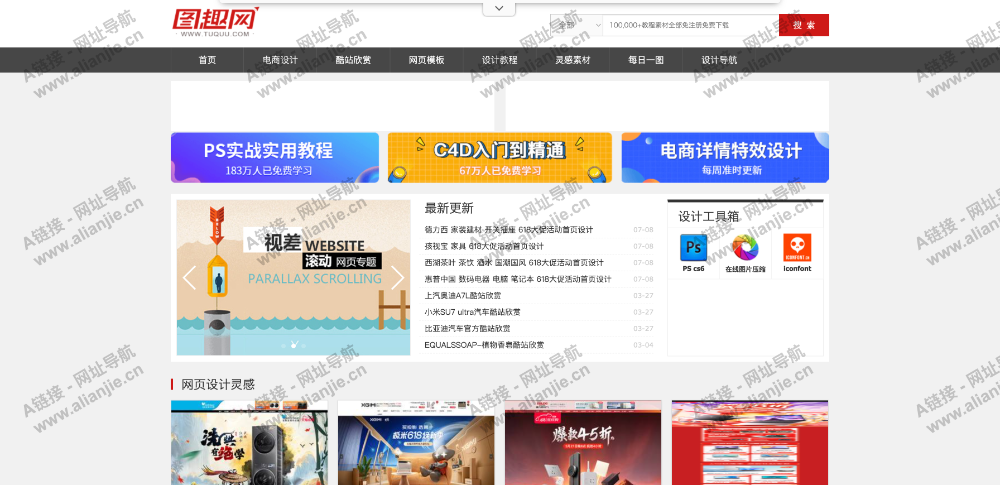Open 设计教程 navigation item
This screenshot has width=1000, height=485.
pyautogui.click(x=499, y=60)
